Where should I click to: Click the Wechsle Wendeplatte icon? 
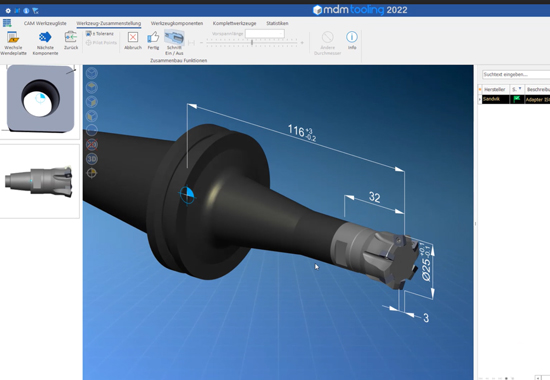(x=13, y=37)
